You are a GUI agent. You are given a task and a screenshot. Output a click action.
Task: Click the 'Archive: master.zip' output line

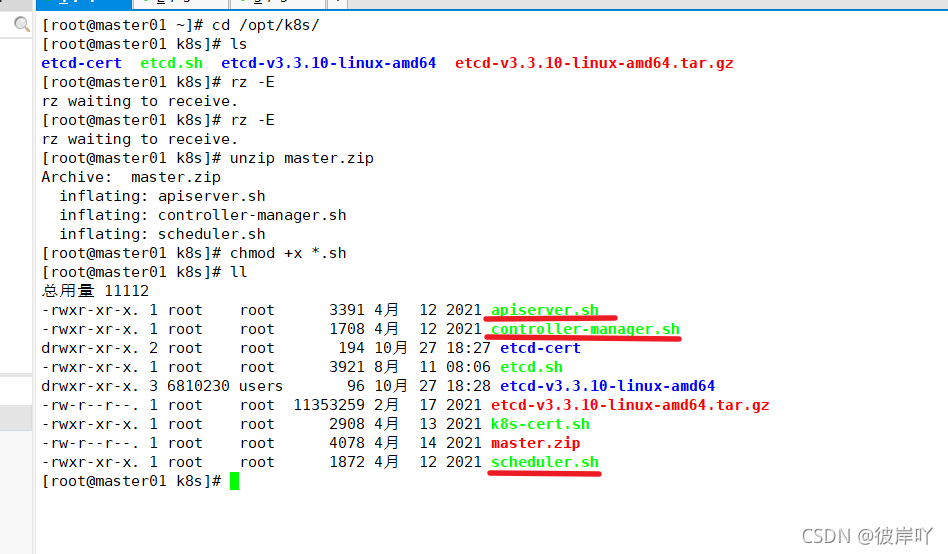(x=131, y=177)
